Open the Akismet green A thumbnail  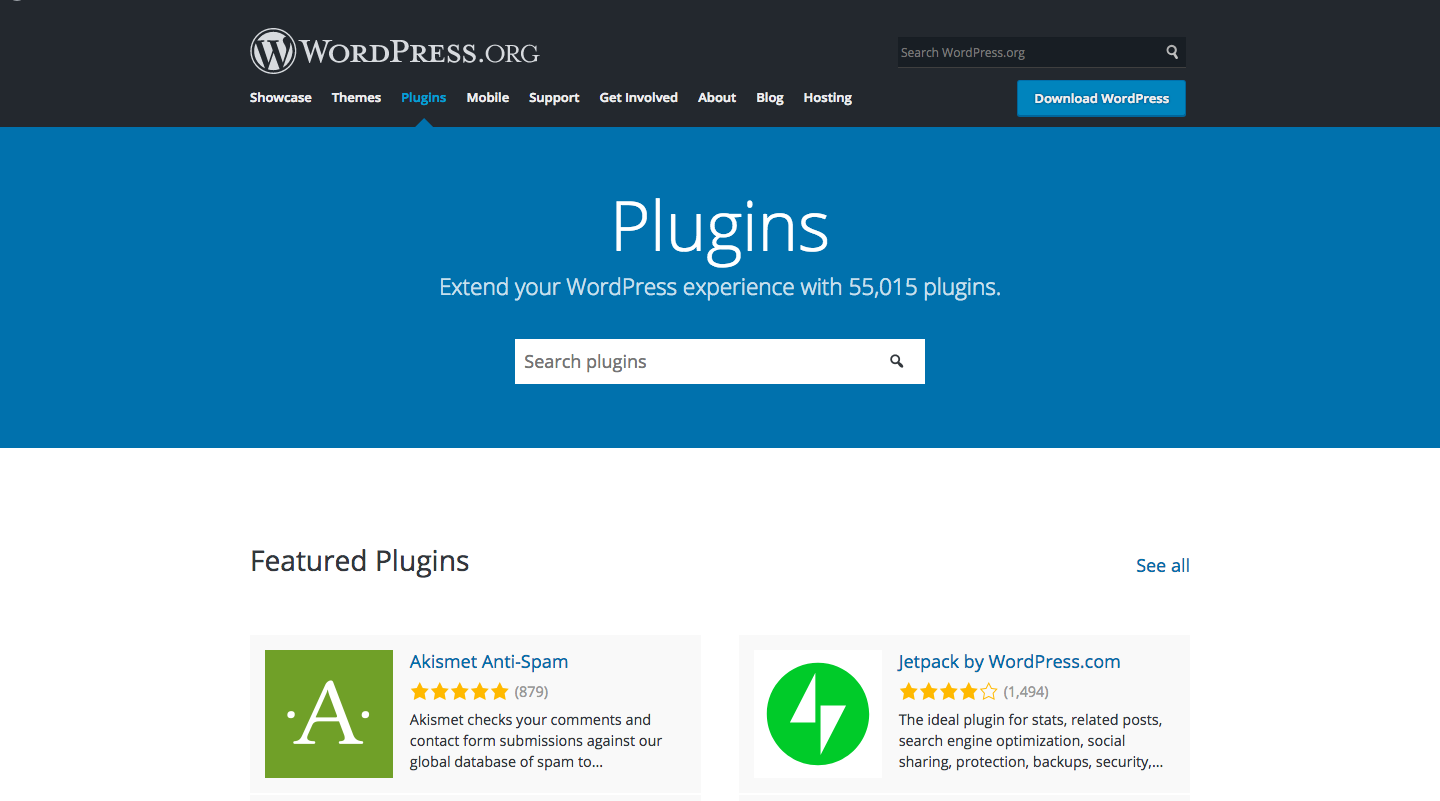click(x=329, y=714)
